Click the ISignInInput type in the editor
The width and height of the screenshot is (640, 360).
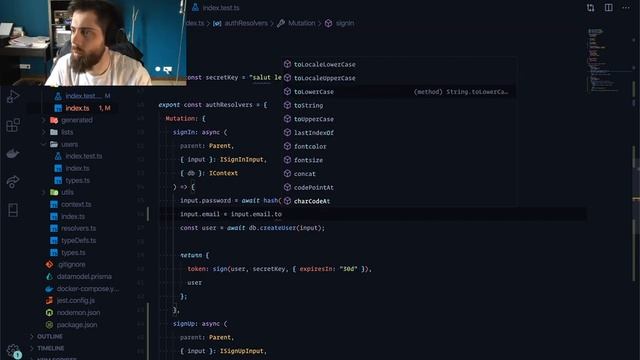(x=242, y=160)
